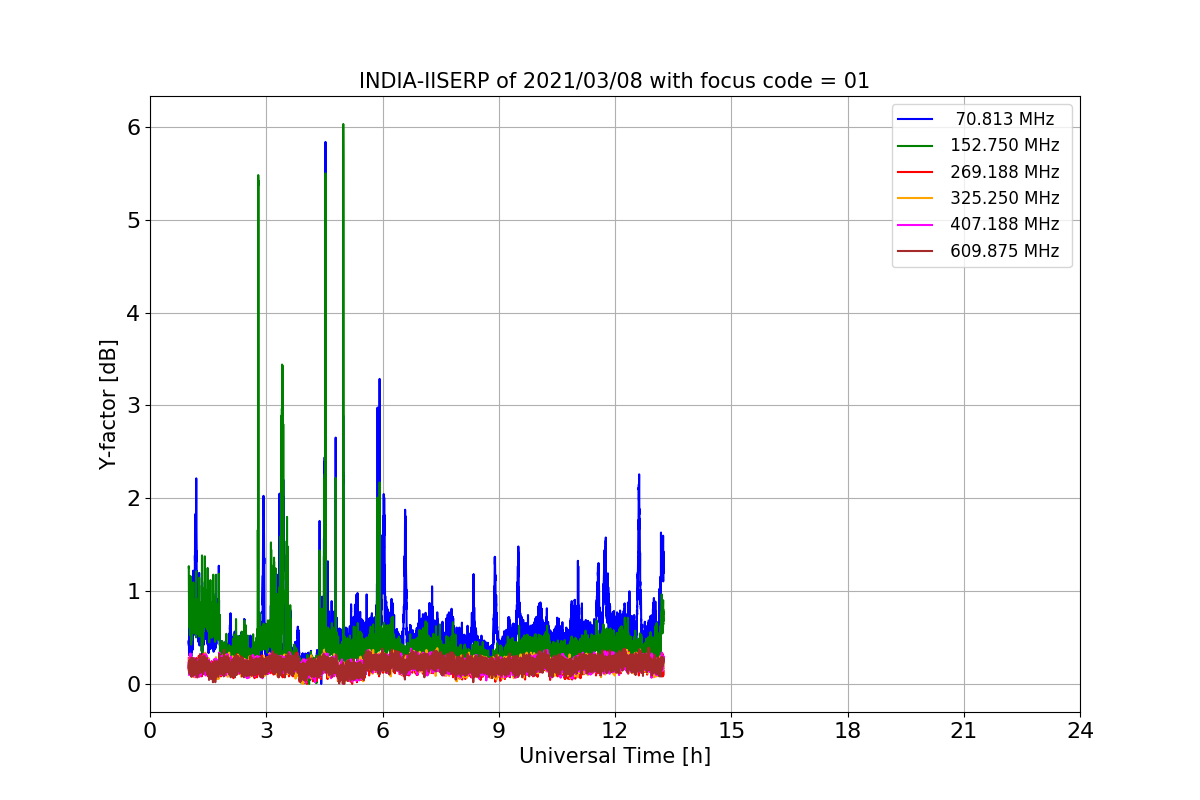Select the 325.250 MHz legend label
The image size is (1200, 800).
[x=1005, y=198]
